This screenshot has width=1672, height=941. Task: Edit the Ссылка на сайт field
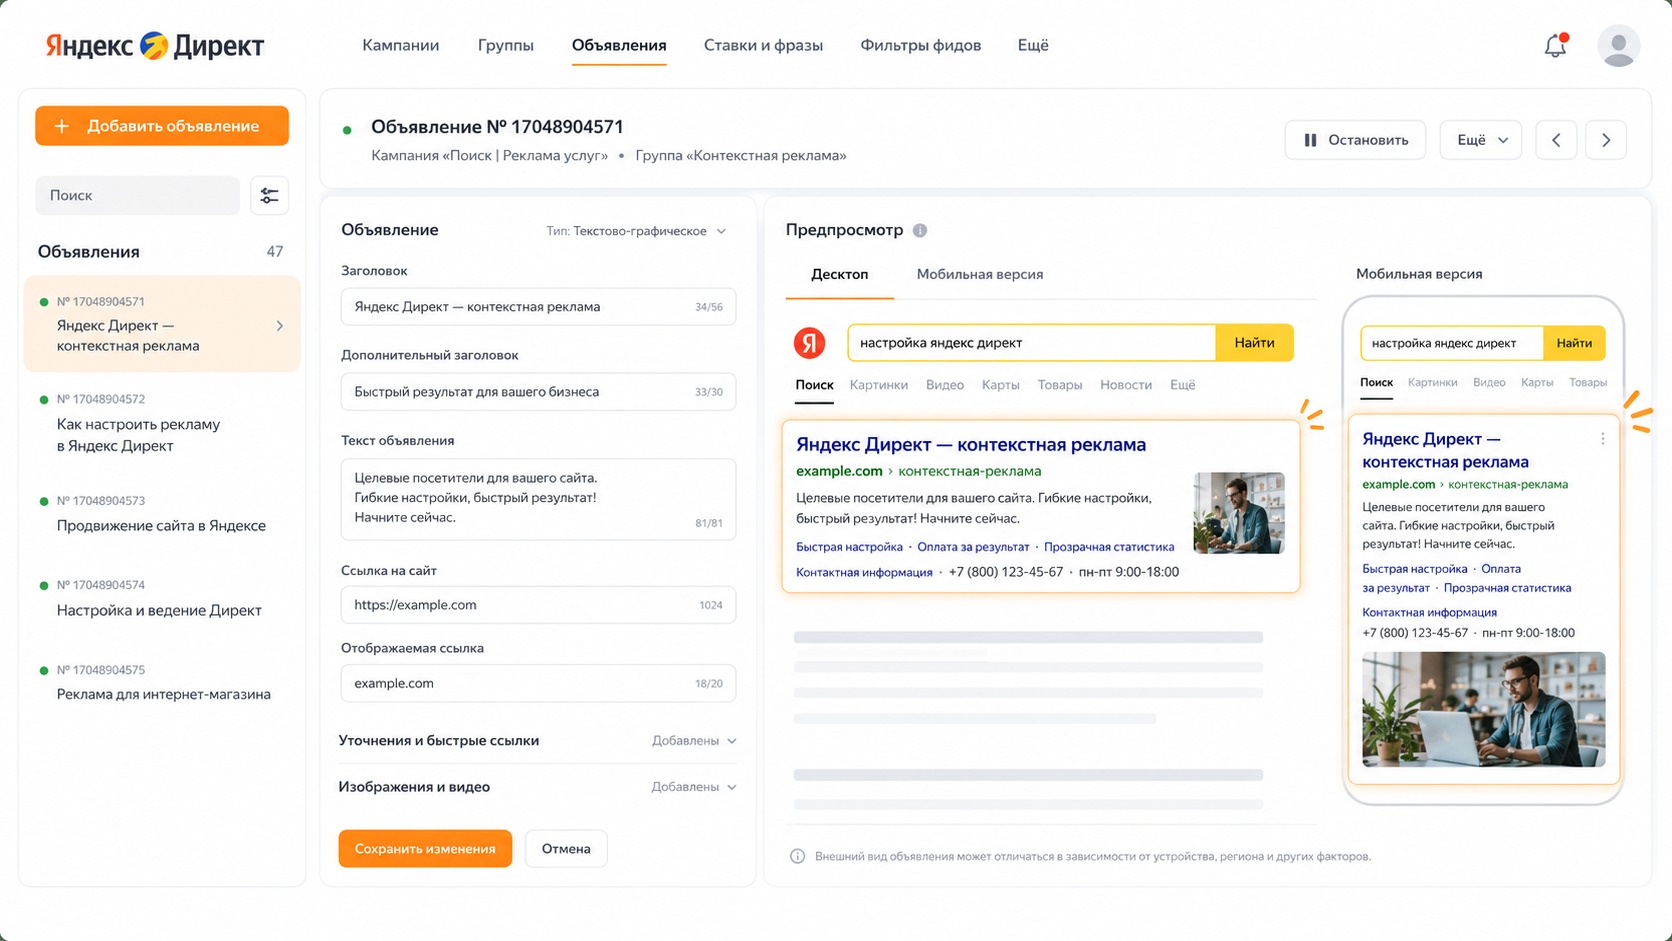(538, 605)
